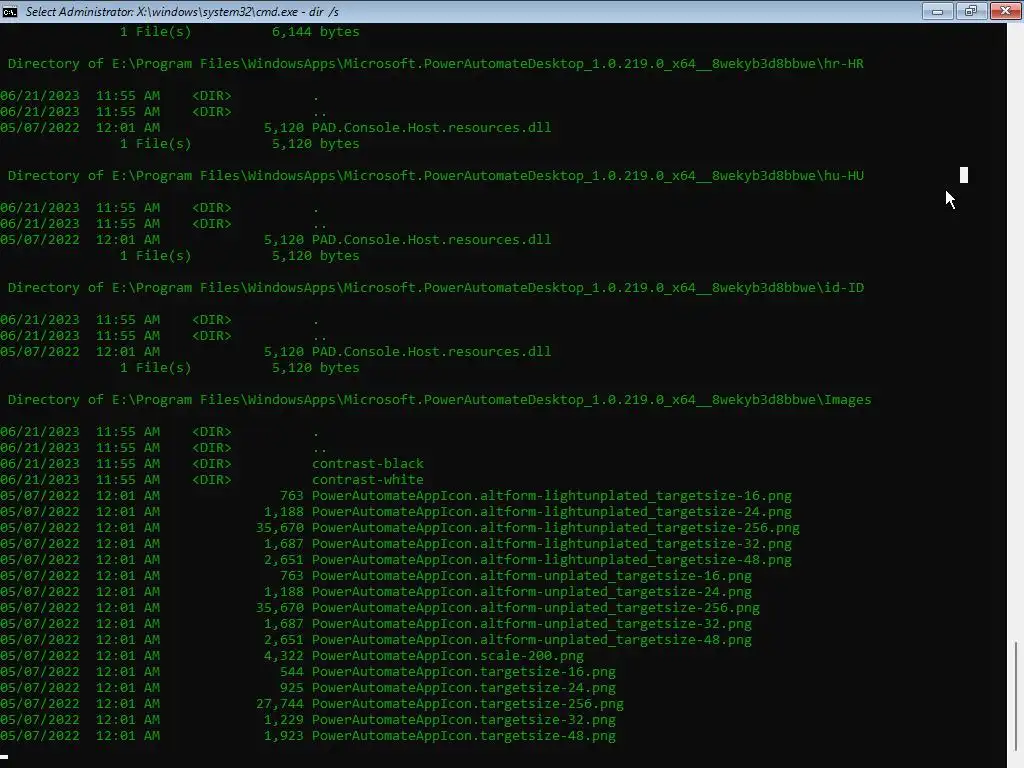The height and width of the screenshot is (768, 1024).
Task: Click altform-lightunplated_targetsize-16.png file name
Action: coord(552,496)
